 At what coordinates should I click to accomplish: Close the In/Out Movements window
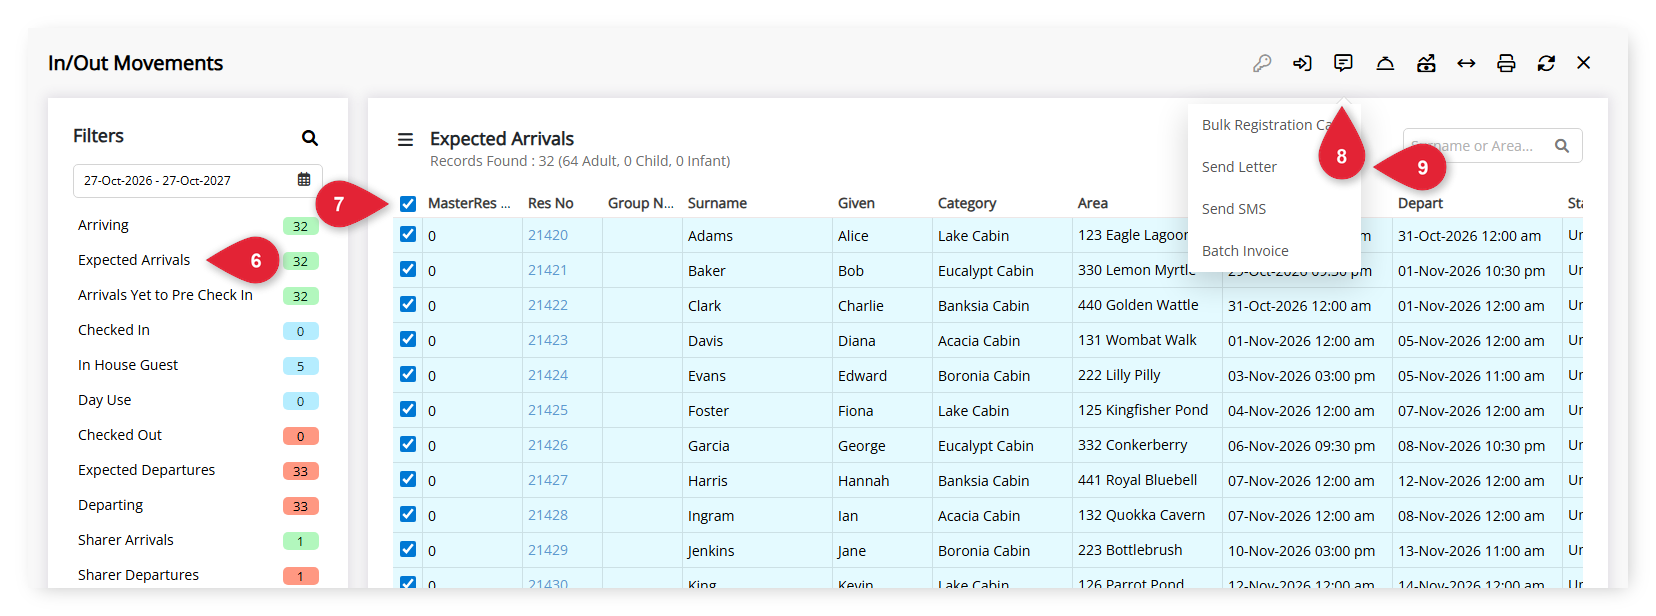1583,63
